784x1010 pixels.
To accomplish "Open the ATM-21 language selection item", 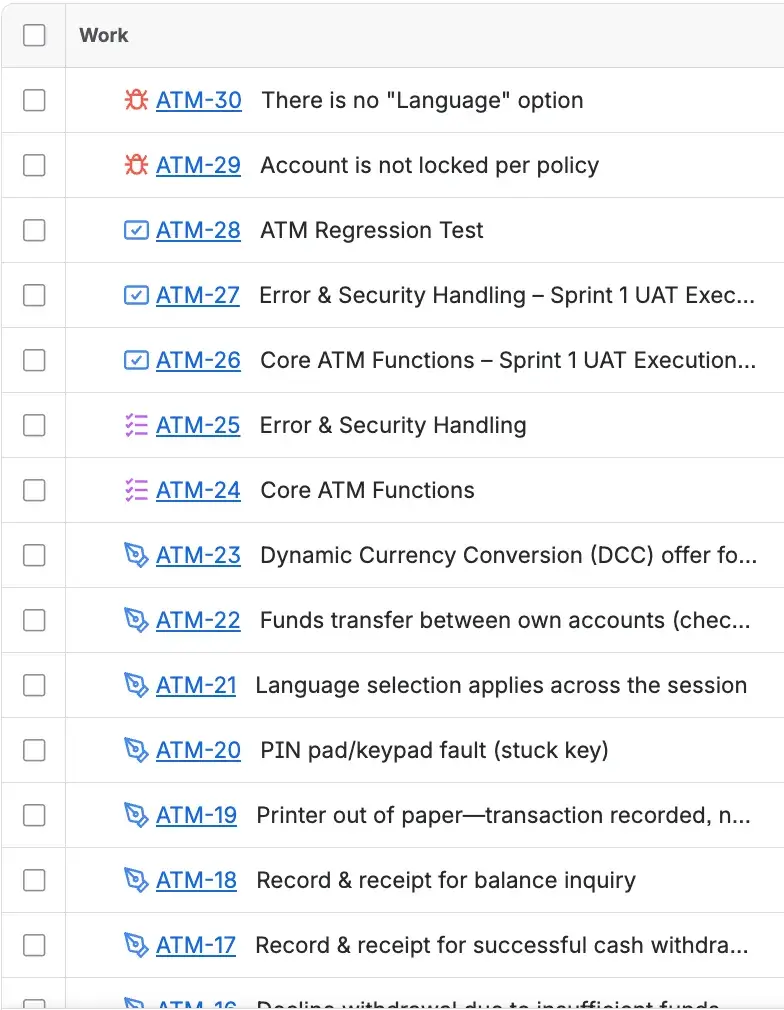I will pyautogui.click(x=196, y=685).
